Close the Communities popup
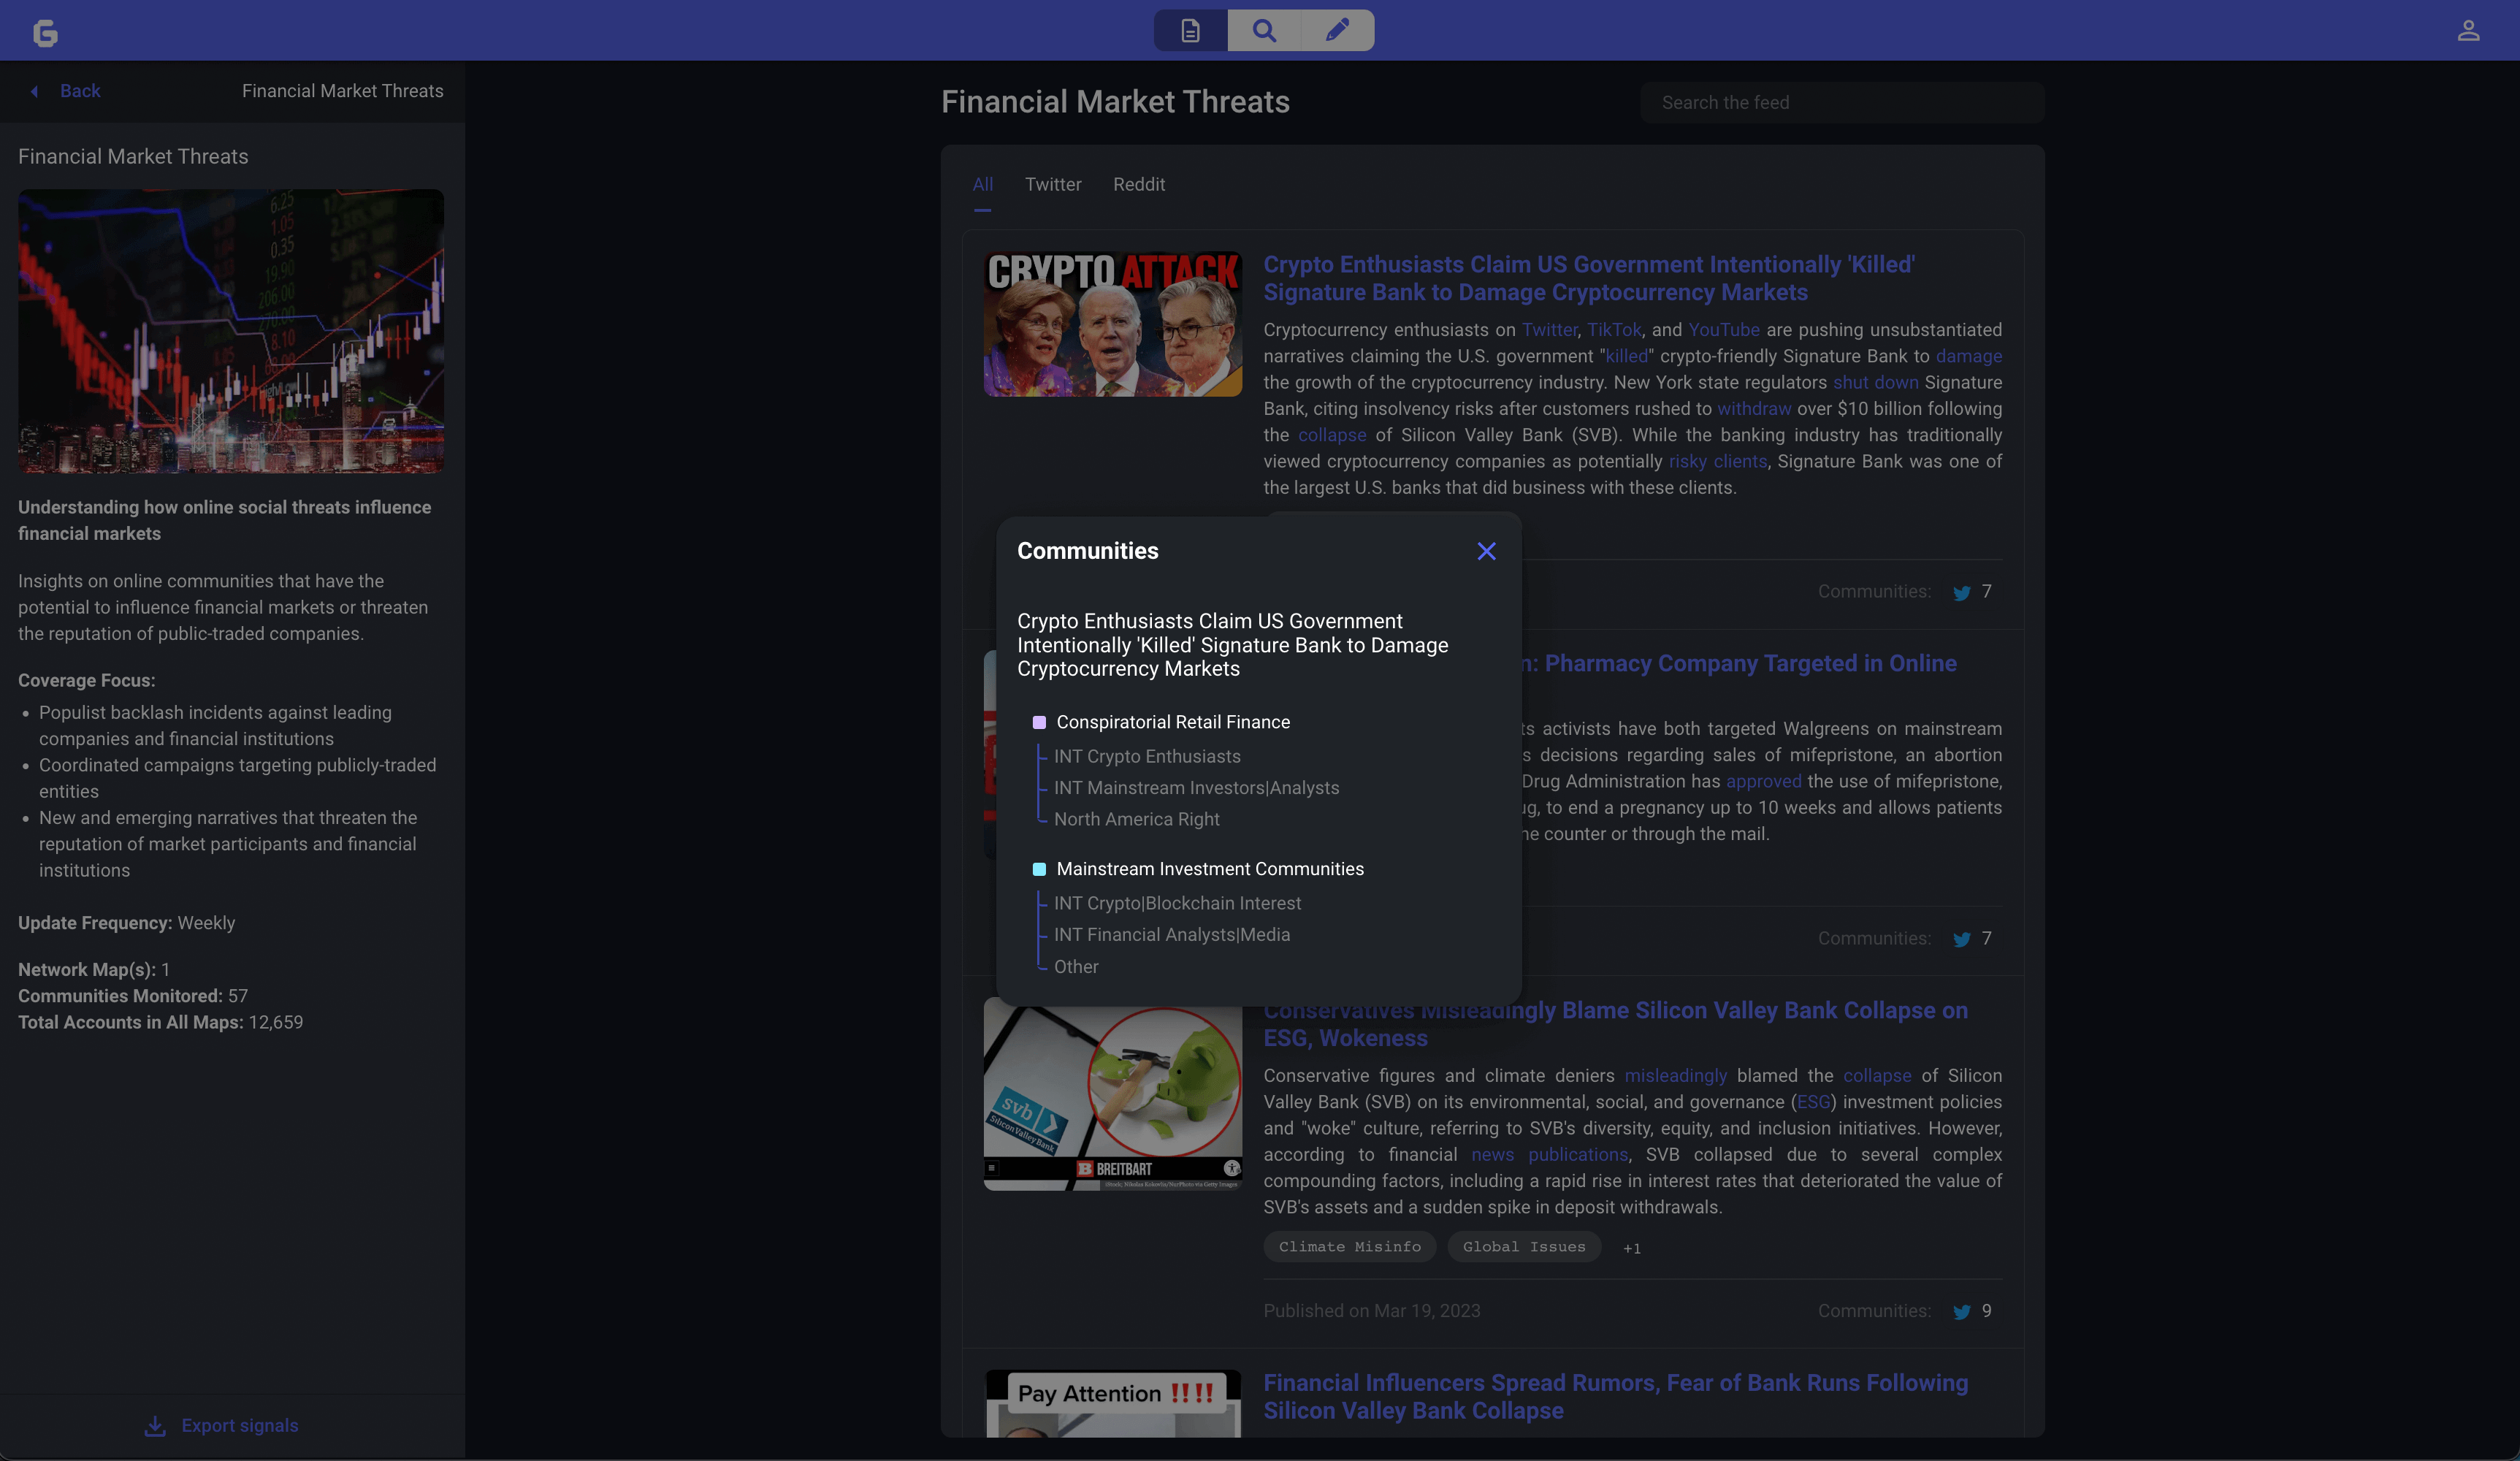This screenshot has width=2520, height=1461. pyautogui.click(x=1486, y=551)
